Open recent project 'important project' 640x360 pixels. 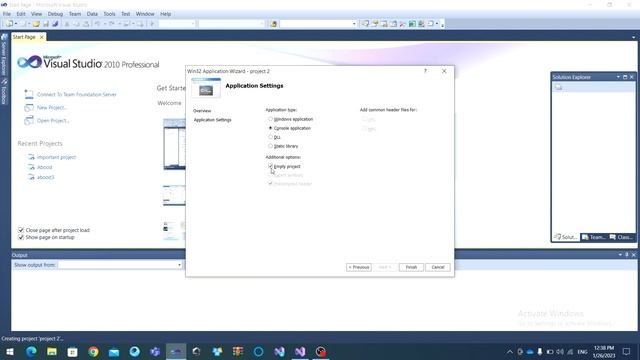56,157
